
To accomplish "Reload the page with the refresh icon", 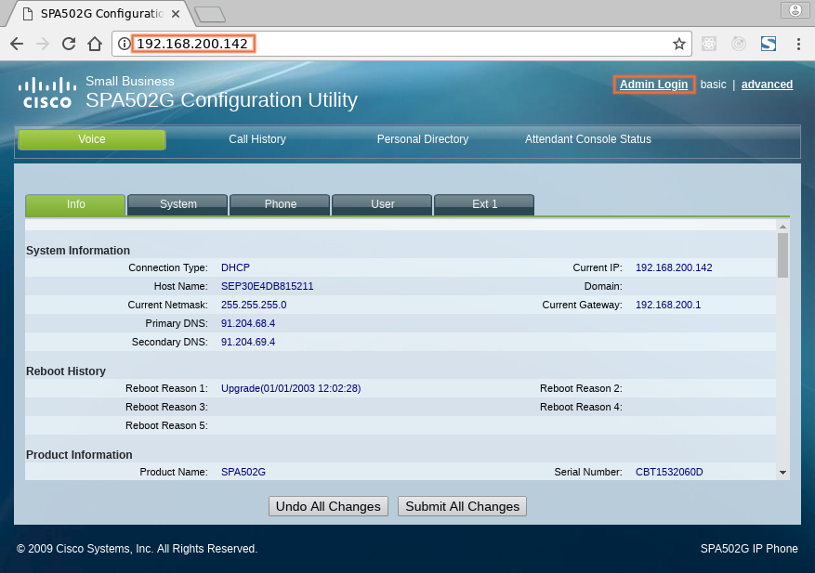I will coord(69,44).
